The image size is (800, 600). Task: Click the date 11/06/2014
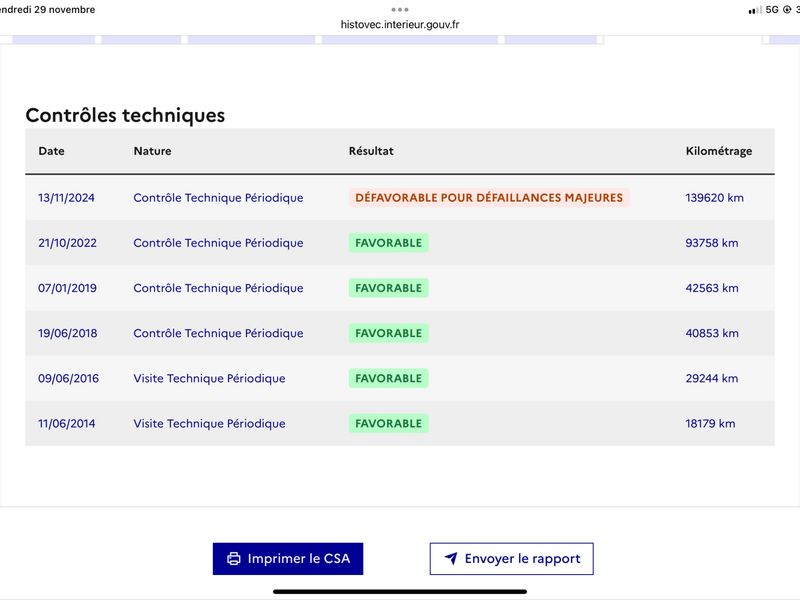click(x=67, y=423)
